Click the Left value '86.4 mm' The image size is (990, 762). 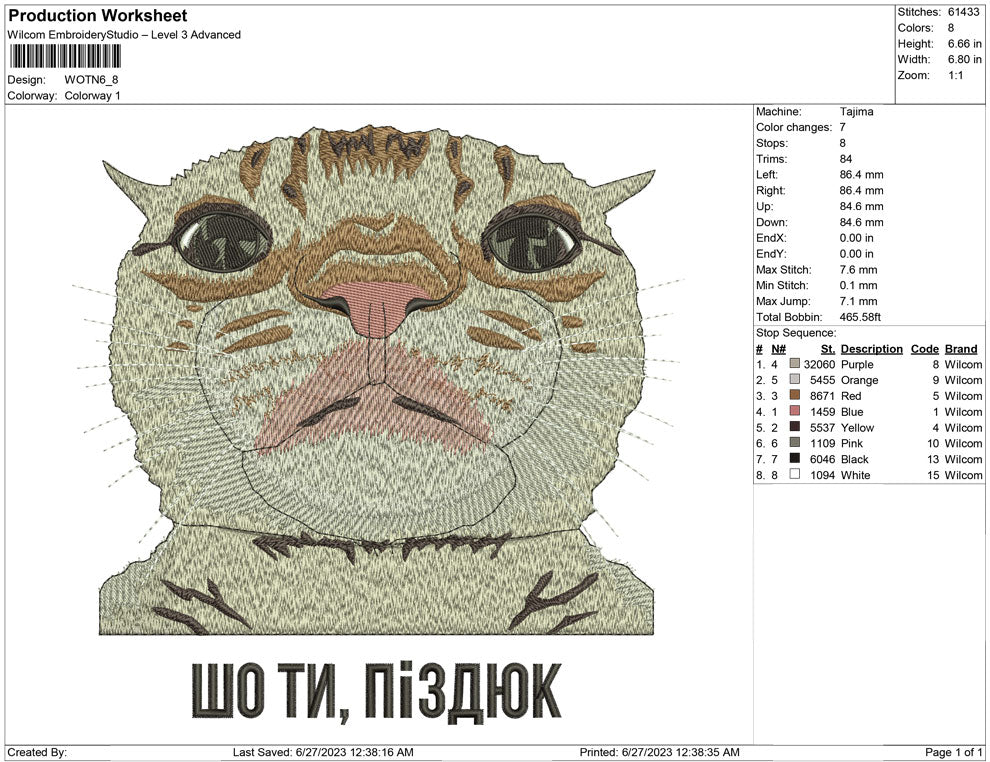[861, 175]
